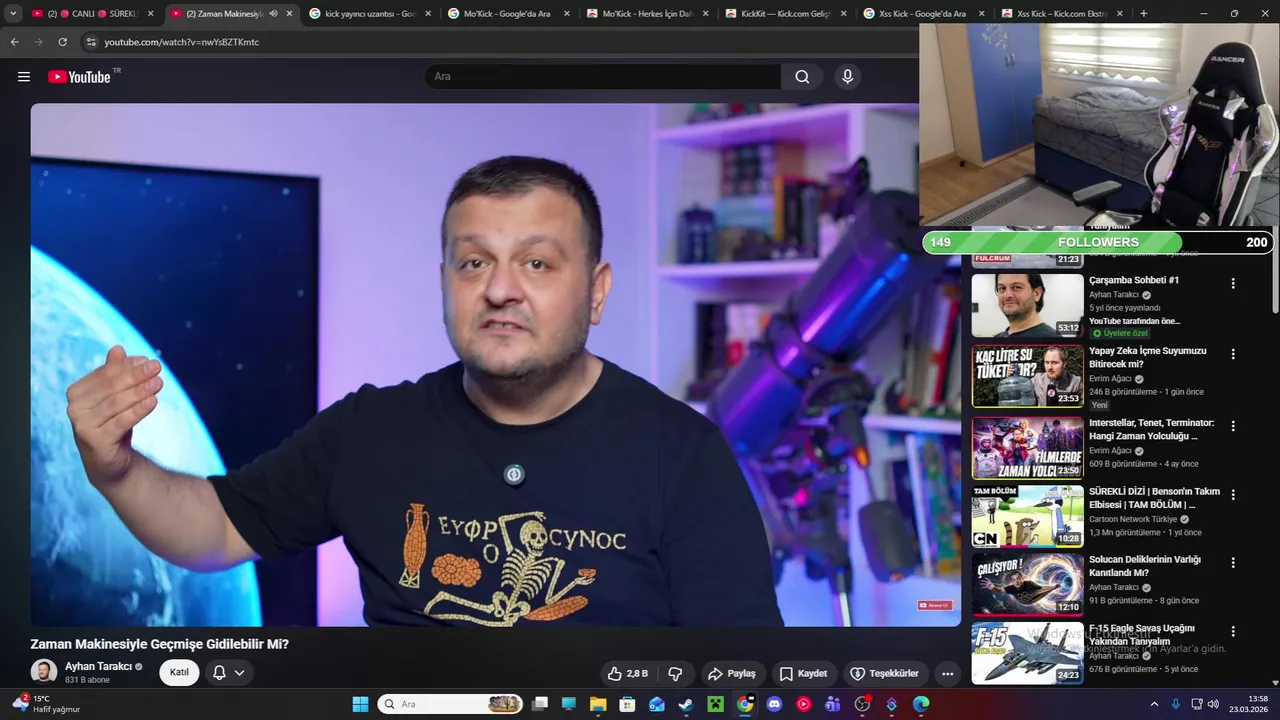Image resolution: width=1280 pixels, height=720 pixels.
Task: Switch to kick yayıncı uzantısı Google tab
Action: (370, 14)
